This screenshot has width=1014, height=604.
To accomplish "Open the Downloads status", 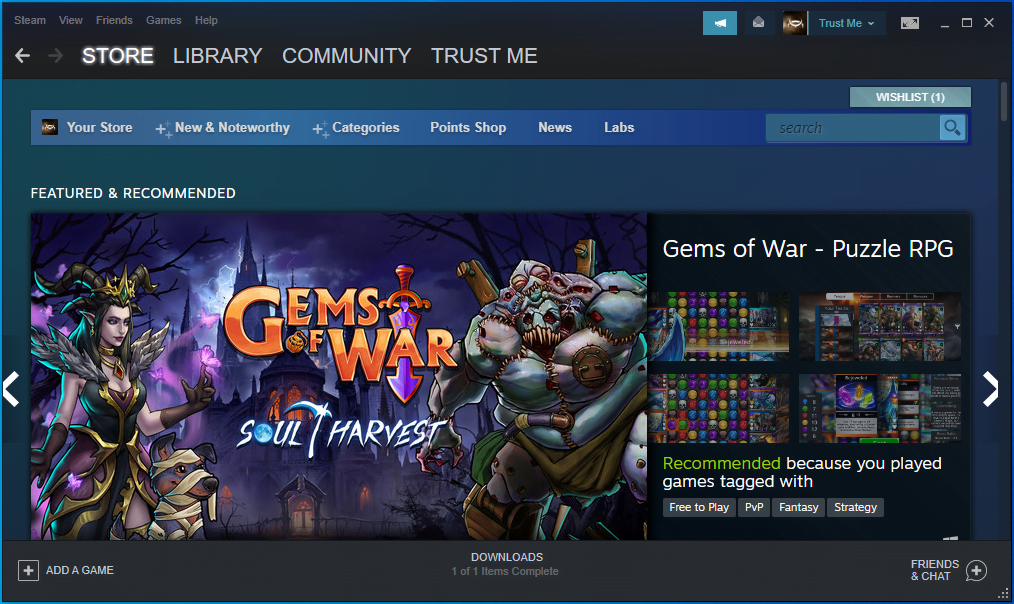I will (x=507, y=557).
